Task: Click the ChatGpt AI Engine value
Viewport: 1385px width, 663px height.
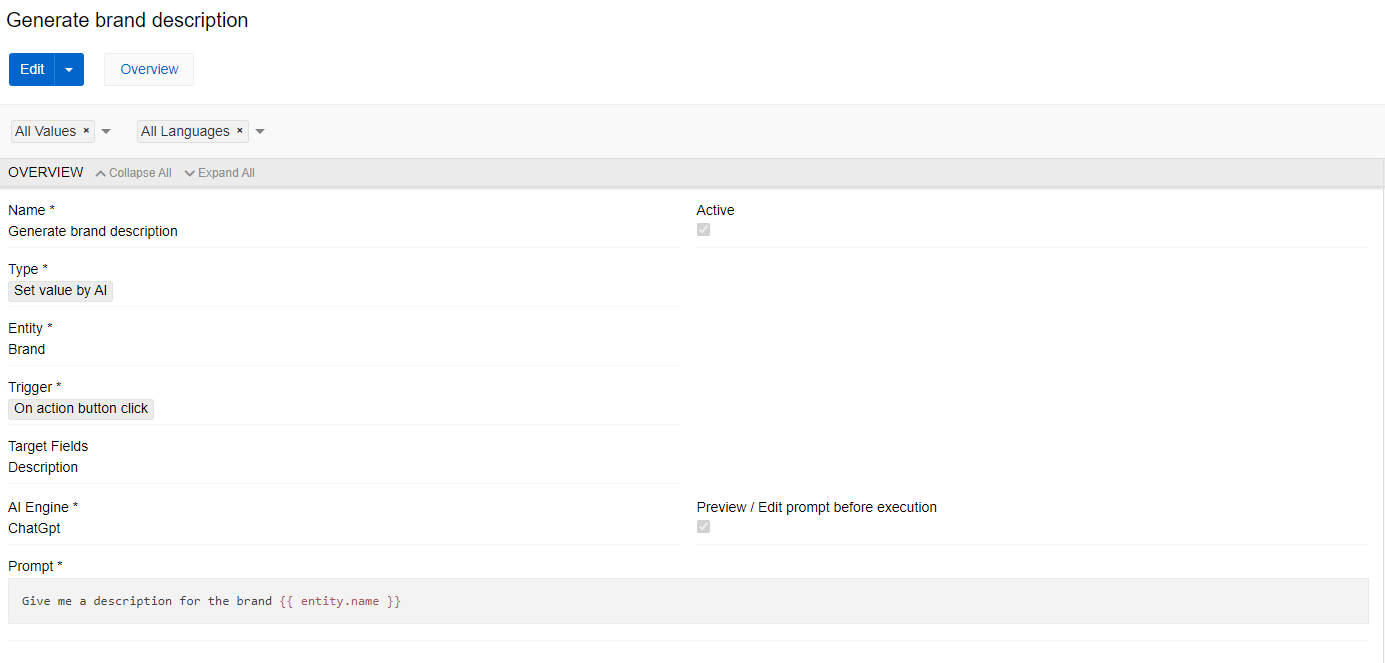Action: [x=35, y=528]
